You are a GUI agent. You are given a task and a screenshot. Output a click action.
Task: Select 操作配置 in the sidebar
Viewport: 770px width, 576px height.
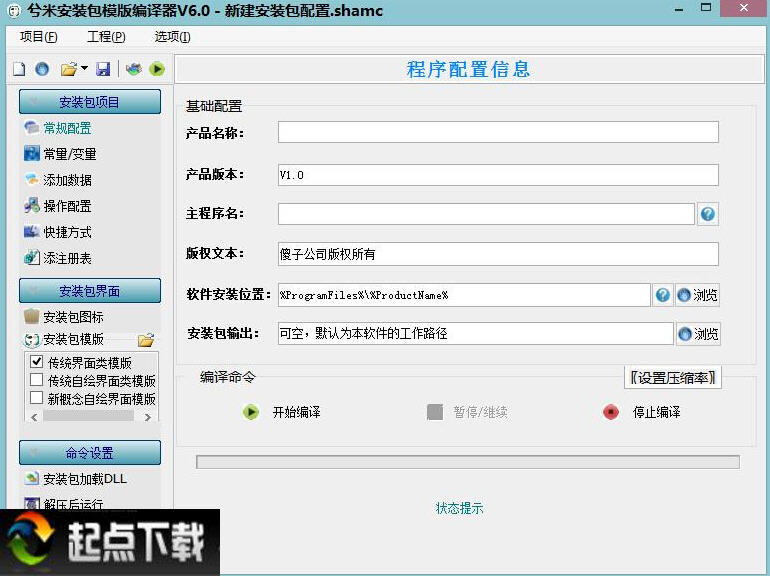coord(58,206)
